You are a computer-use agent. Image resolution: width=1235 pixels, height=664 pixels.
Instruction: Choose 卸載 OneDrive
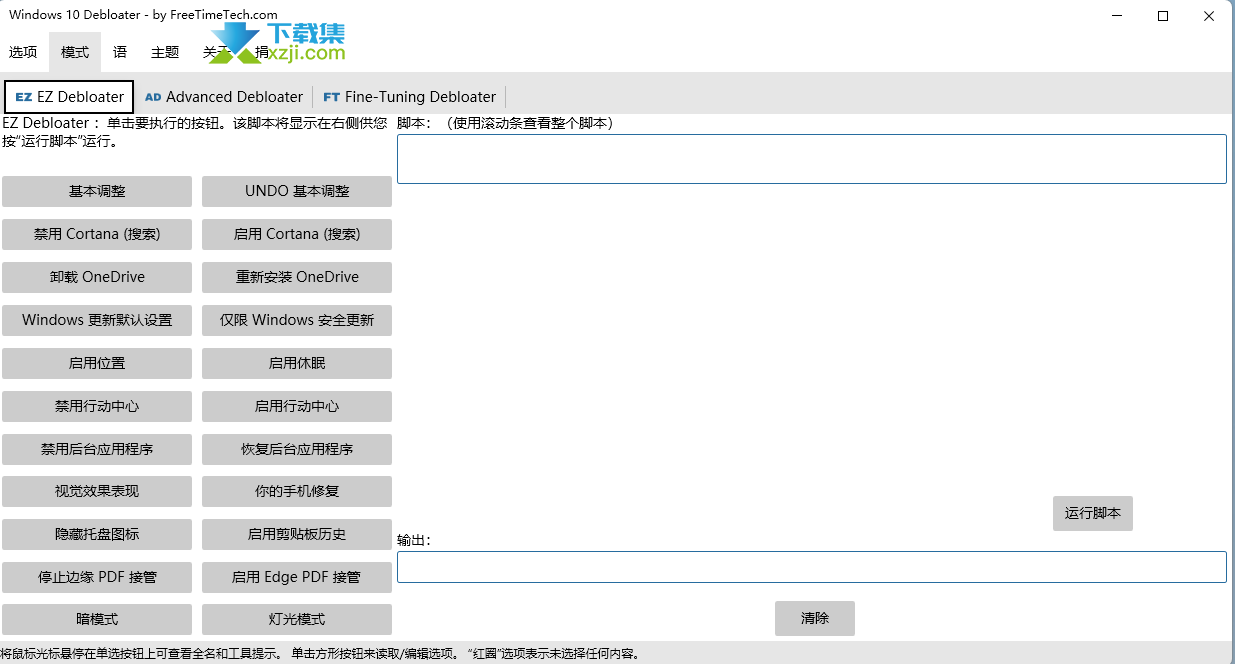pos(97,277)
